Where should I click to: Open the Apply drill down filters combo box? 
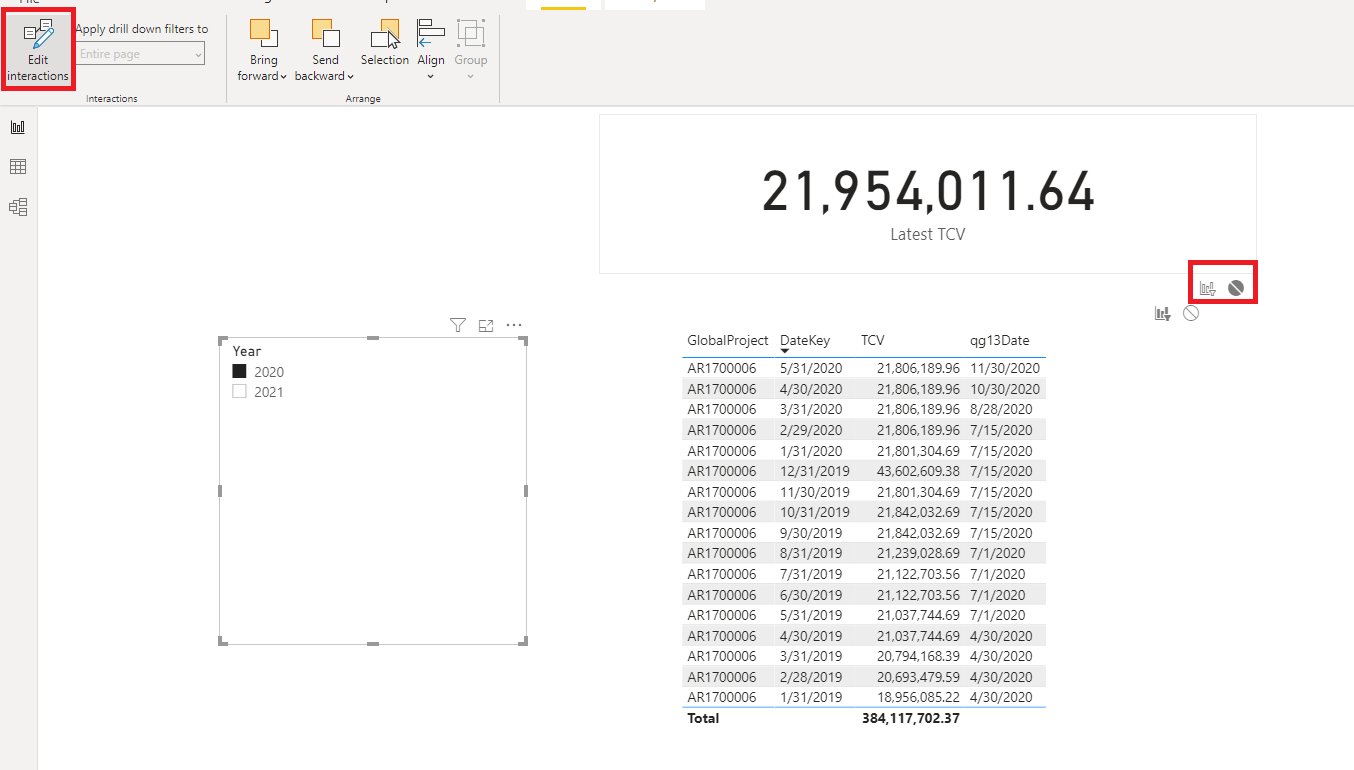(140, 54)
